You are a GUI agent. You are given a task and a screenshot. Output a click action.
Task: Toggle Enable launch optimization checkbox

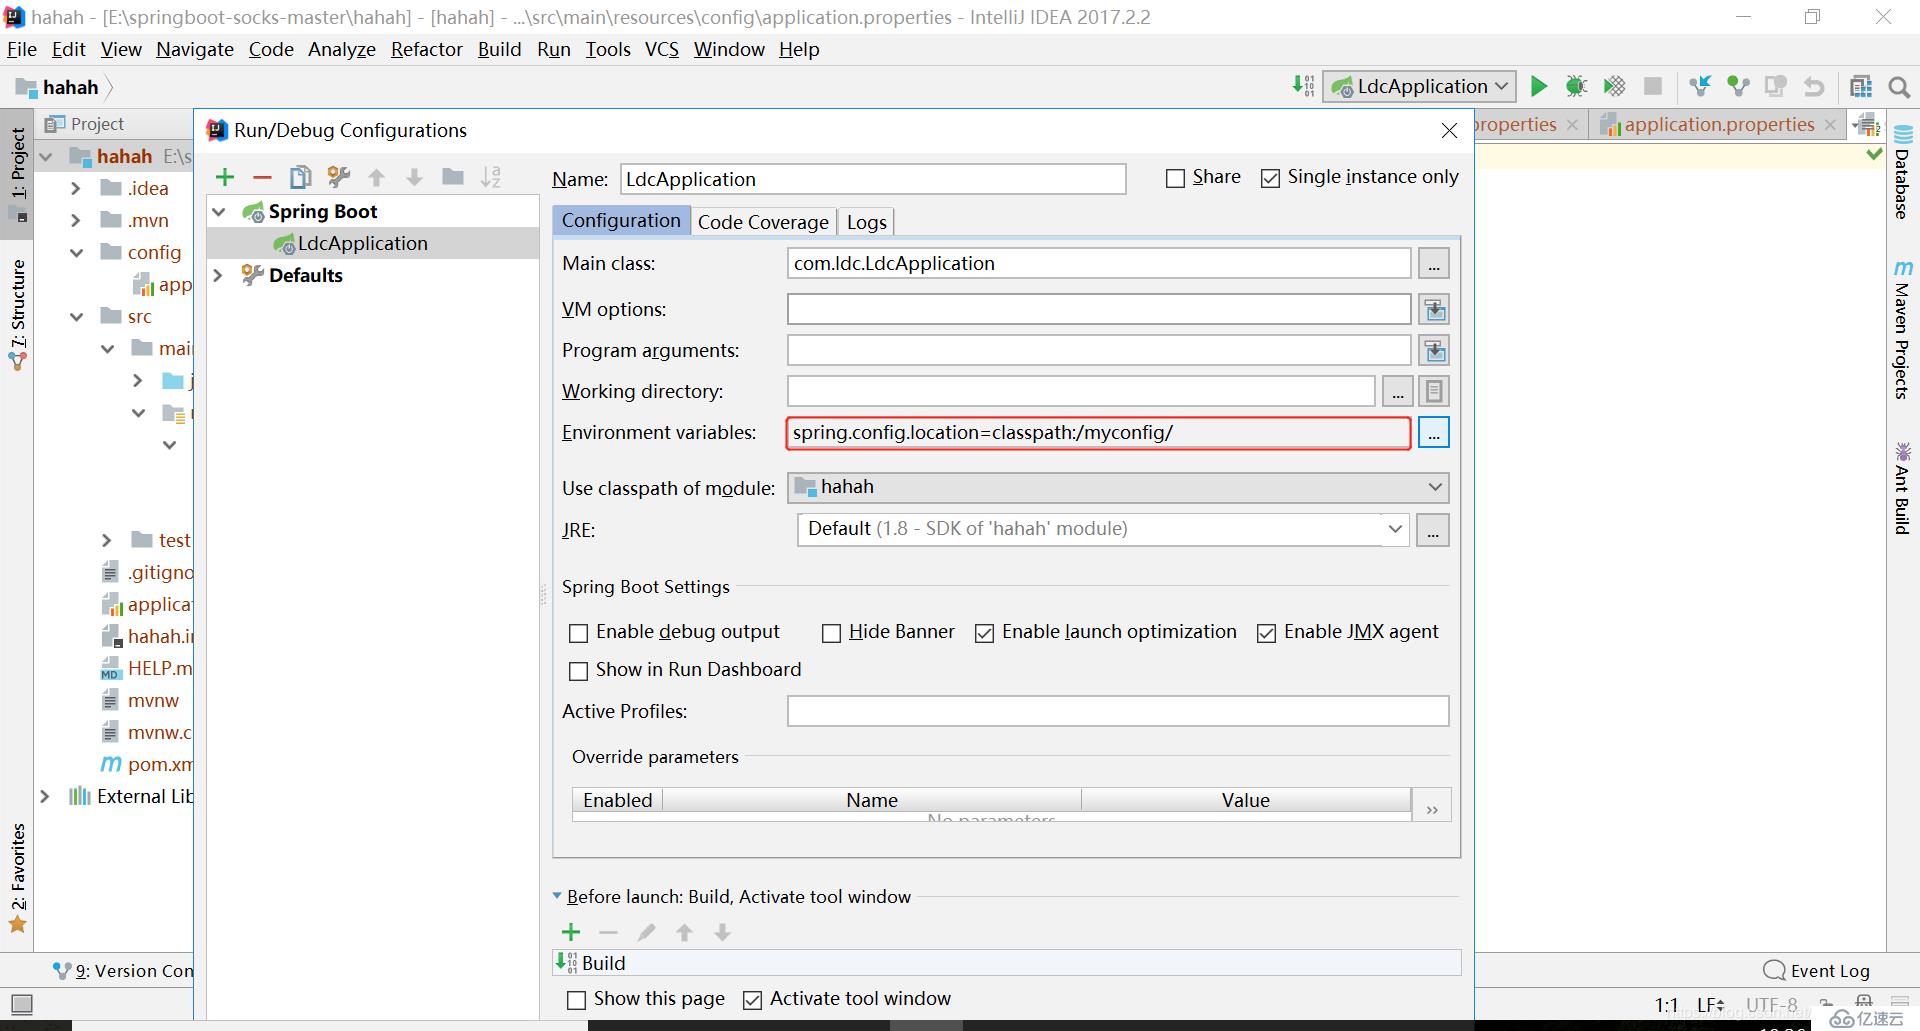click(x=984, y=633)
